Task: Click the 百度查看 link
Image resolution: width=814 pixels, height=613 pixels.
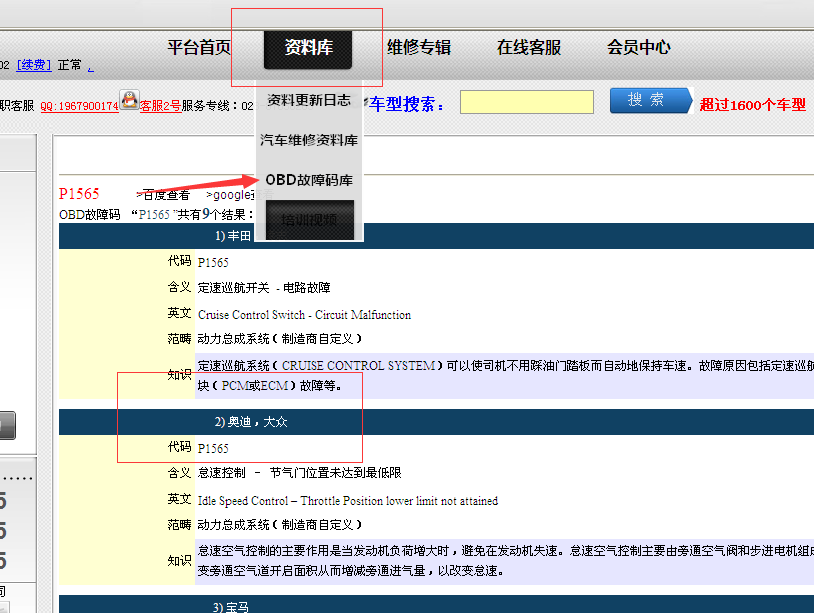Action: coord(163,195)
